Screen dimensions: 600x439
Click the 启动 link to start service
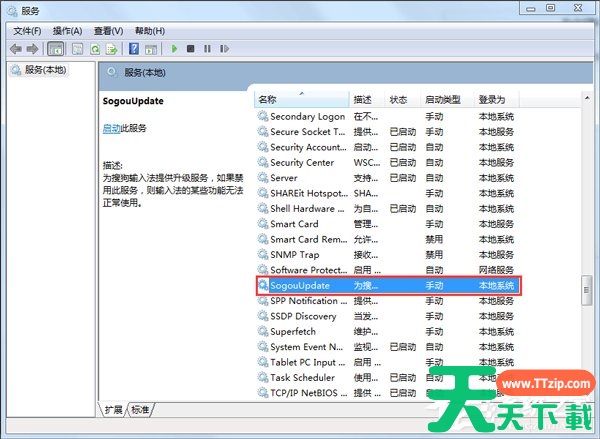[x=111, y=128]
